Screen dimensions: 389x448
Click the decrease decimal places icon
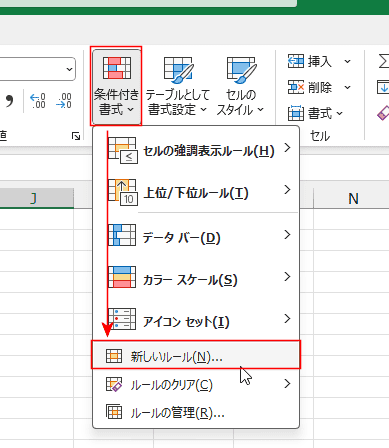click(x=63, y=100)
